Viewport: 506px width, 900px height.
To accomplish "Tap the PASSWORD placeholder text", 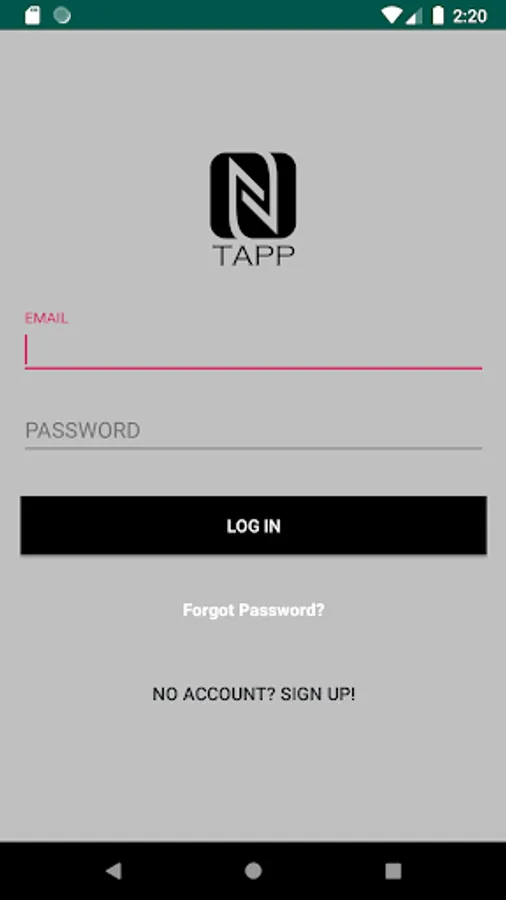I will [x=83, y=430].
